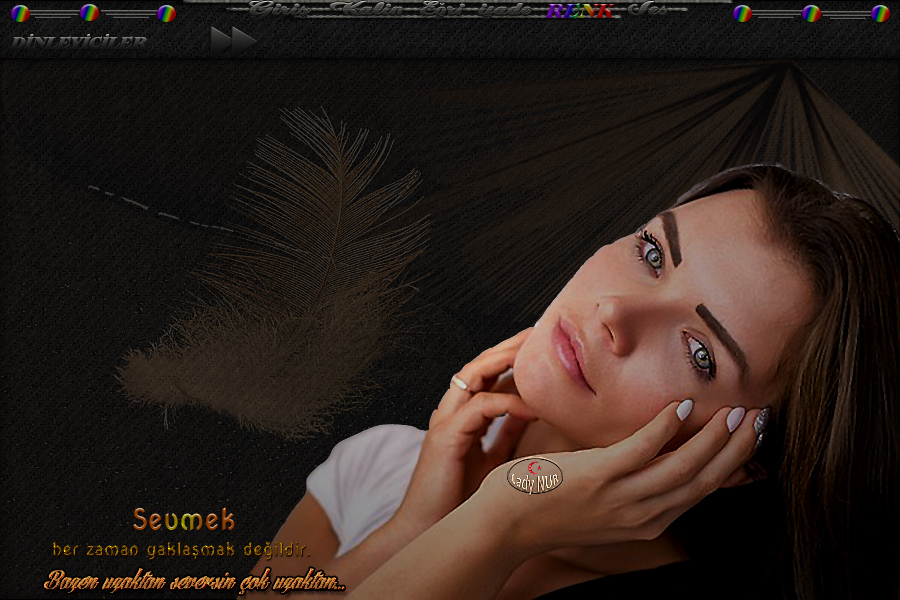
Task: Open the multicolored RENK color picker
Action: [580, 10]
